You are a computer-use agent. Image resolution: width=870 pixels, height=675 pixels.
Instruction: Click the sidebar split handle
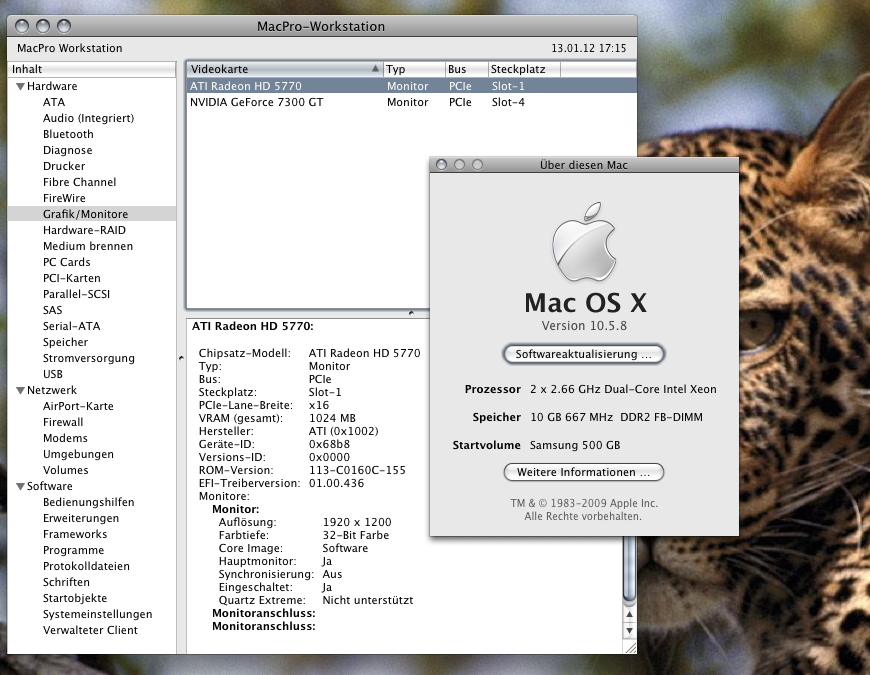[x=181, y=358]
